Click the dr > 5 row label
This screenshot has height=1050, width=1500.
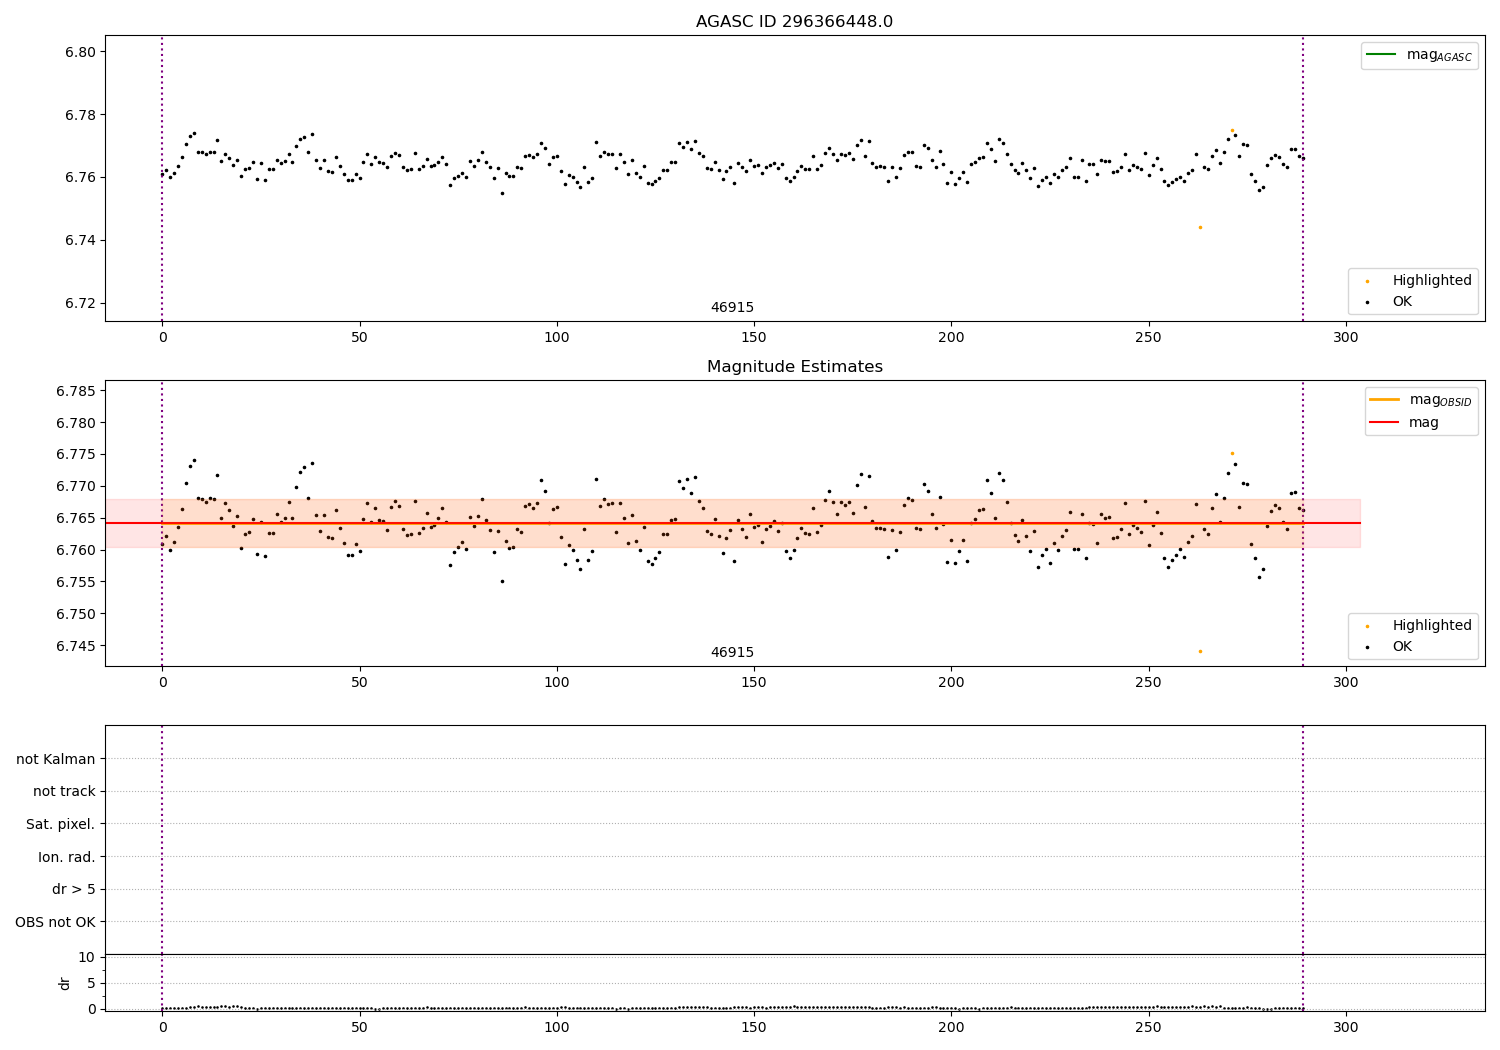74,889
